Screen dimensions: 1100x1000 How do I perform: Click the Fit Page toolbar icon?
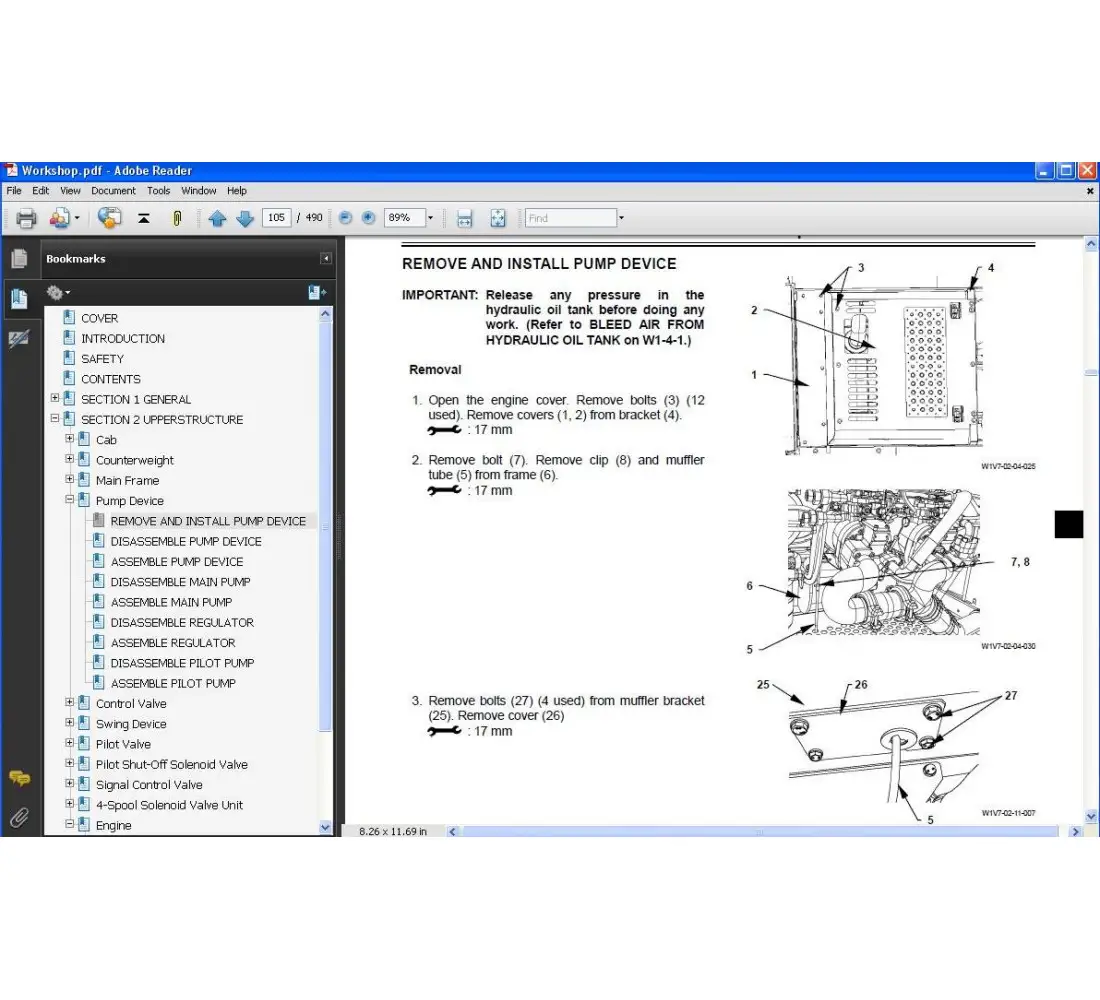pos(497,218)
